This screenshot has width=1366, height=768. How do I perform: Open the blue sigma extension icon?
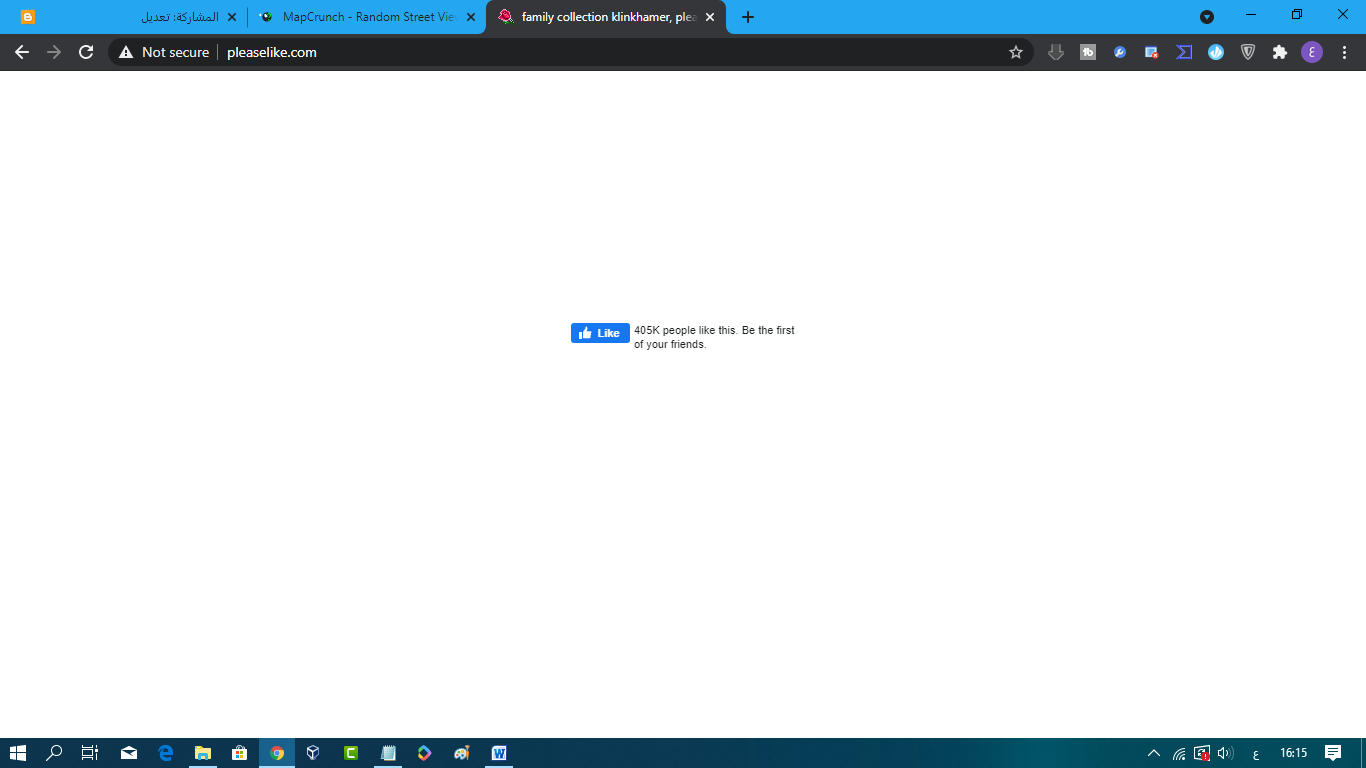(1184, 52)
